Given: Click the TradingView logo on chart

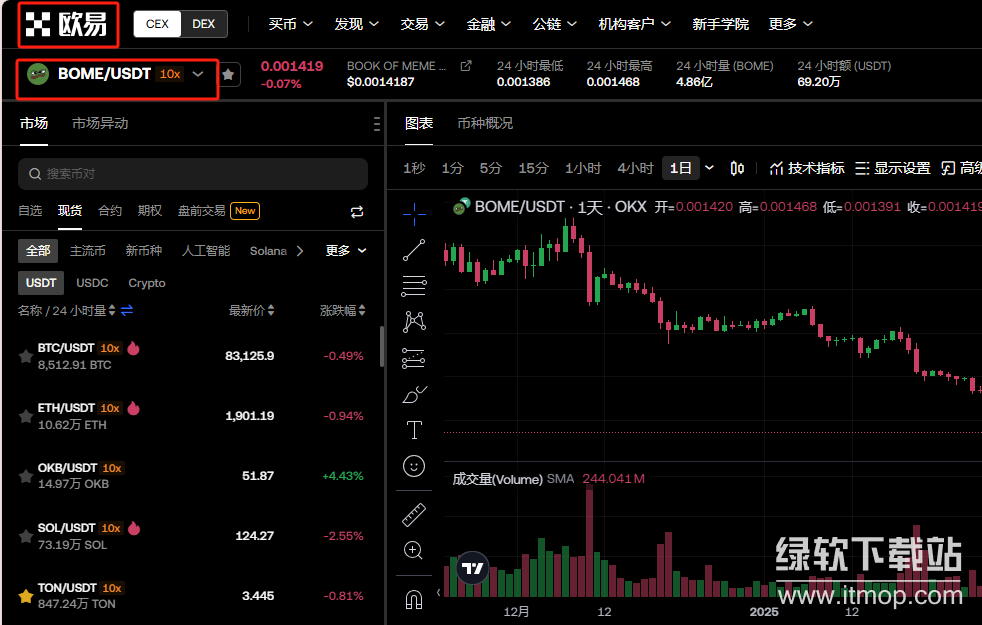Looking at the screenshot, I should (472, 568).
